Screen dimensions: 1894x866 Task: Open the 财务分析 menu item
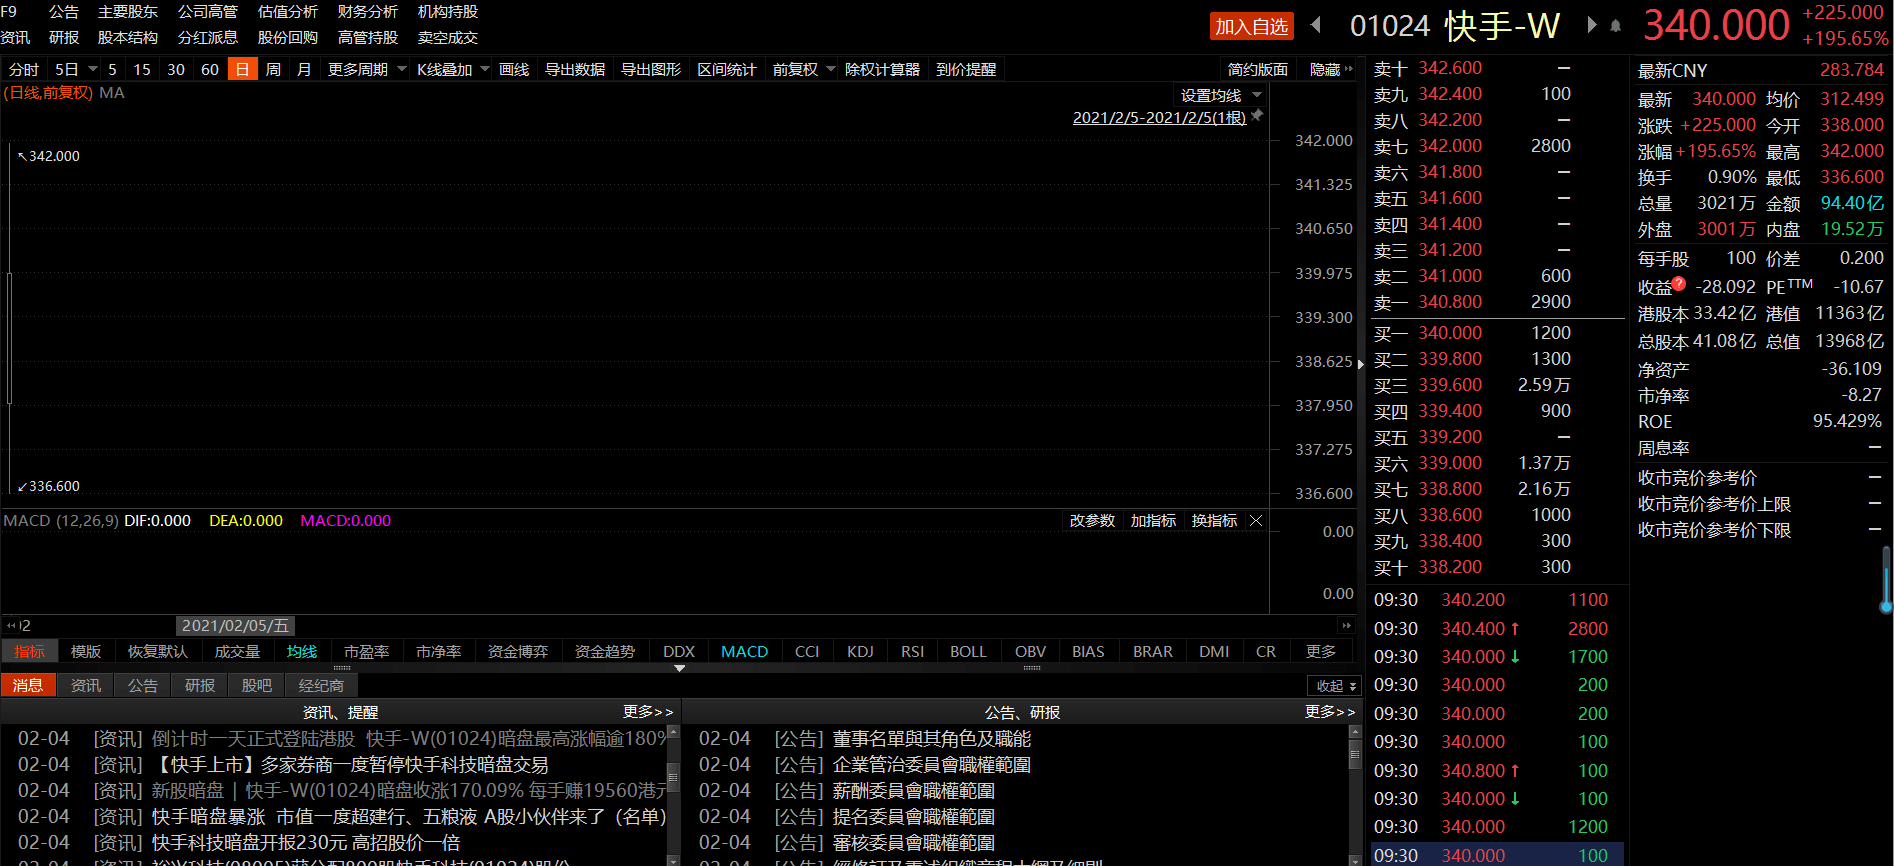coord(368,12)
